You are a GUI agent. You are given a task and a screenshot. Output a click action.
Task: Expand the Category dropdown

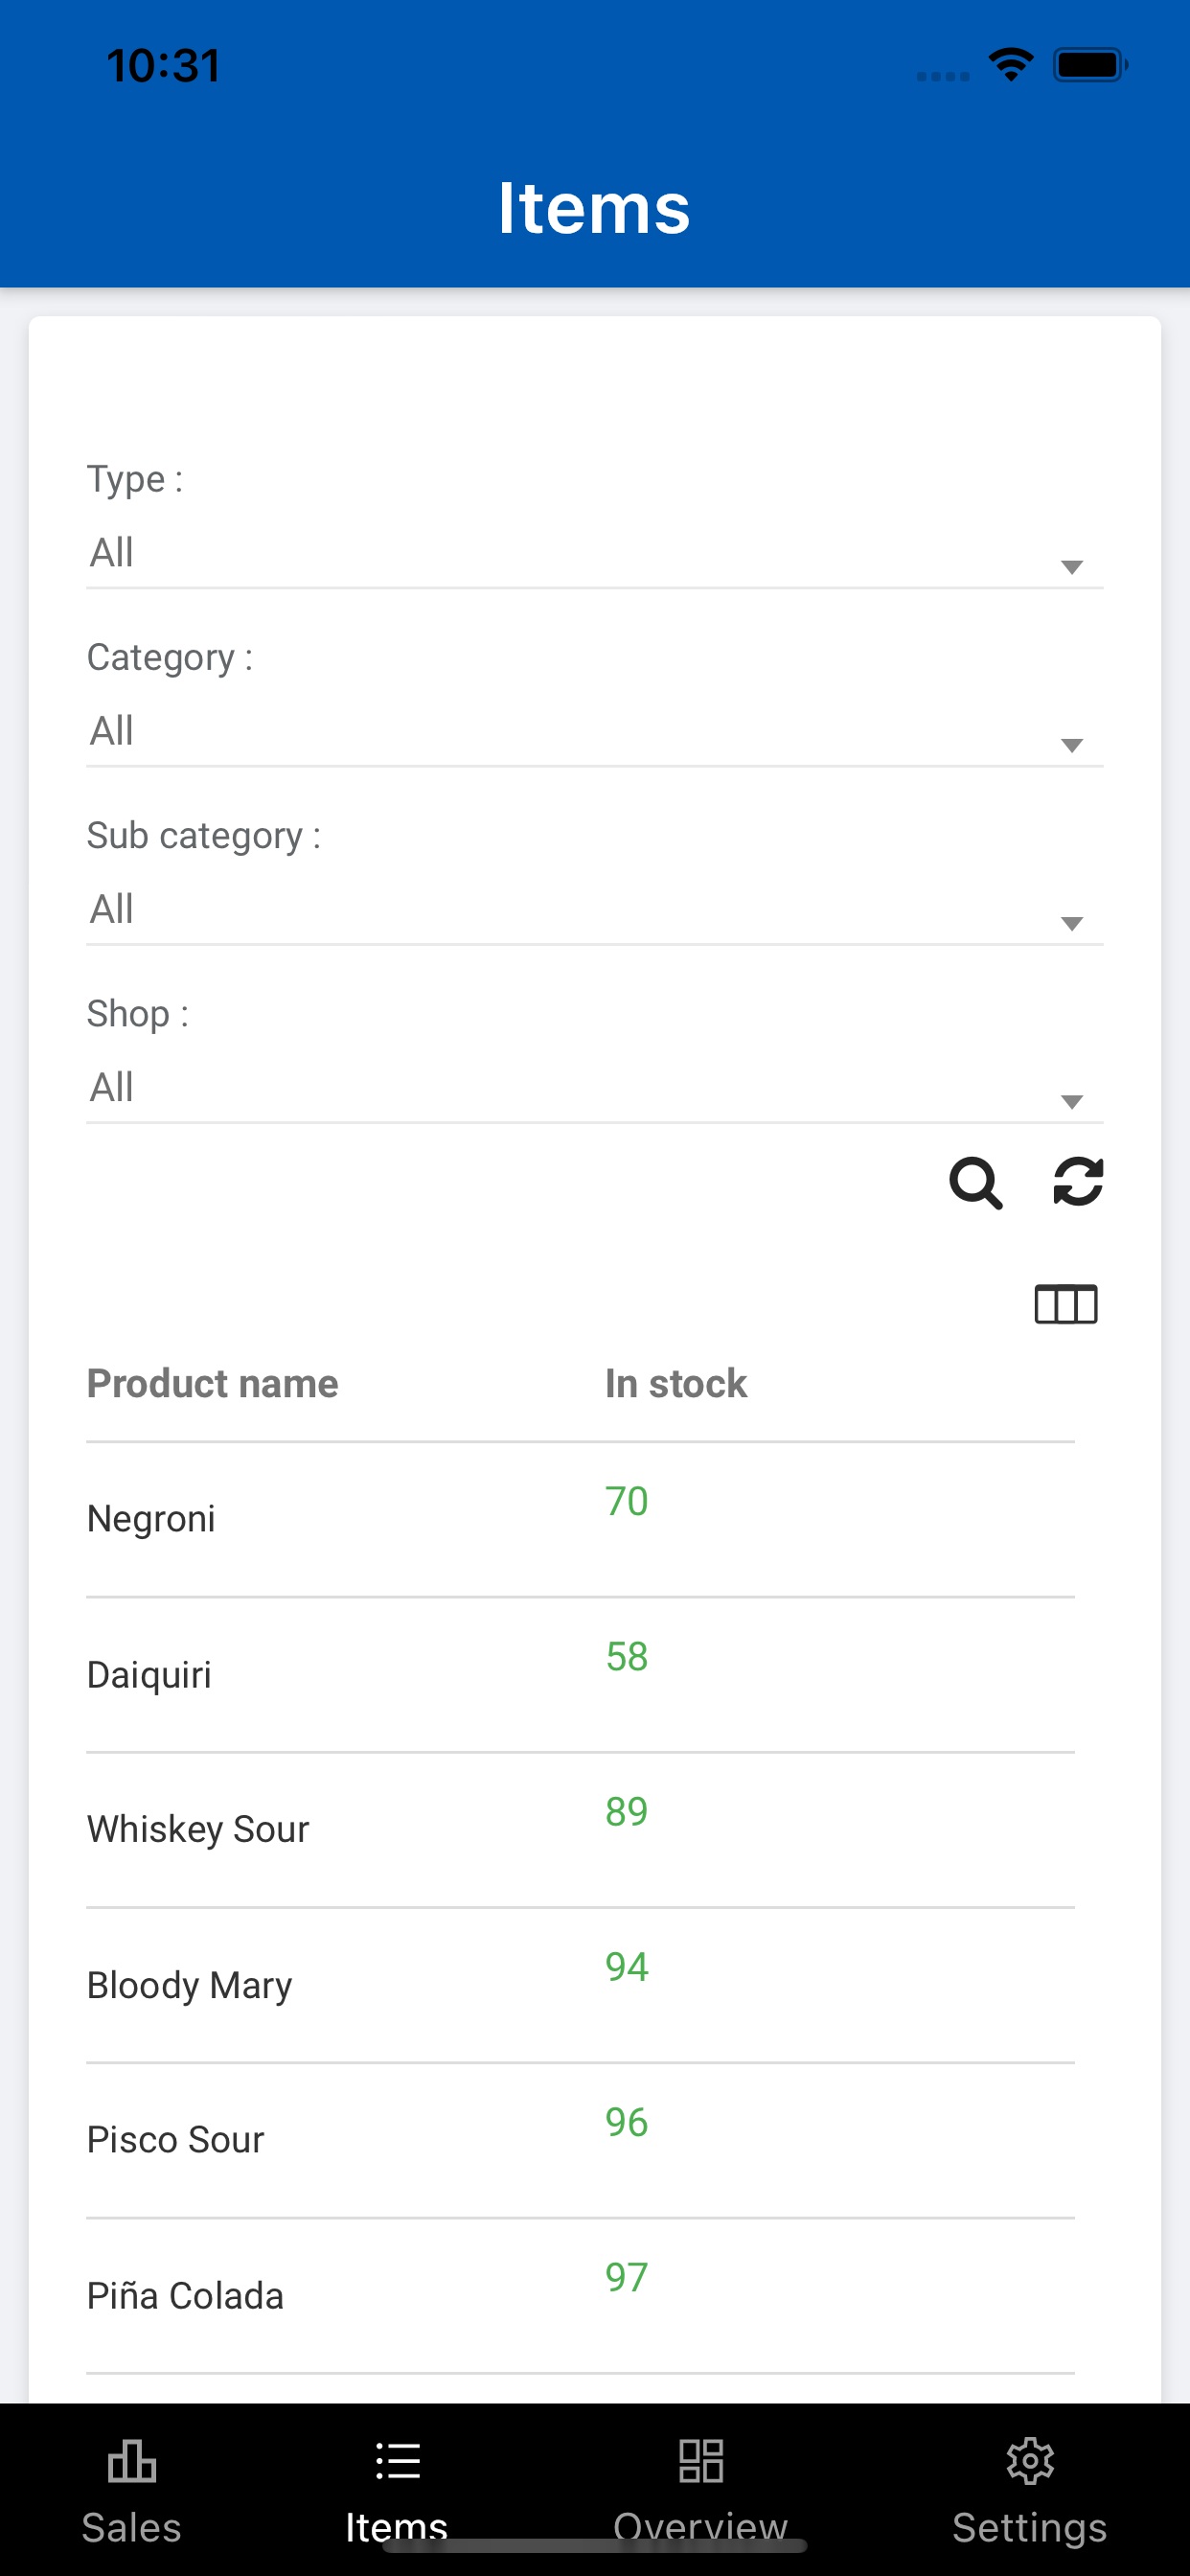(595, 732)
